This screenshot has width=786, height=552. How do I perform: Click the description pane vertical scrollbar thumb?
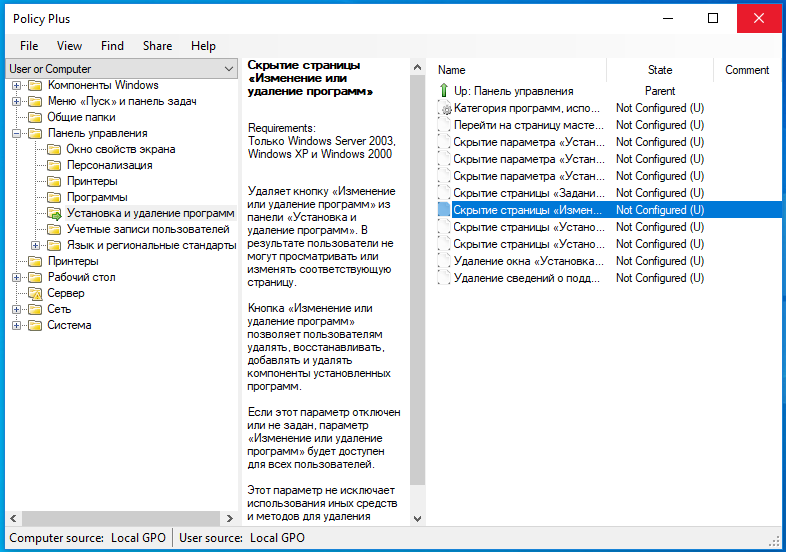pos(417,280)
